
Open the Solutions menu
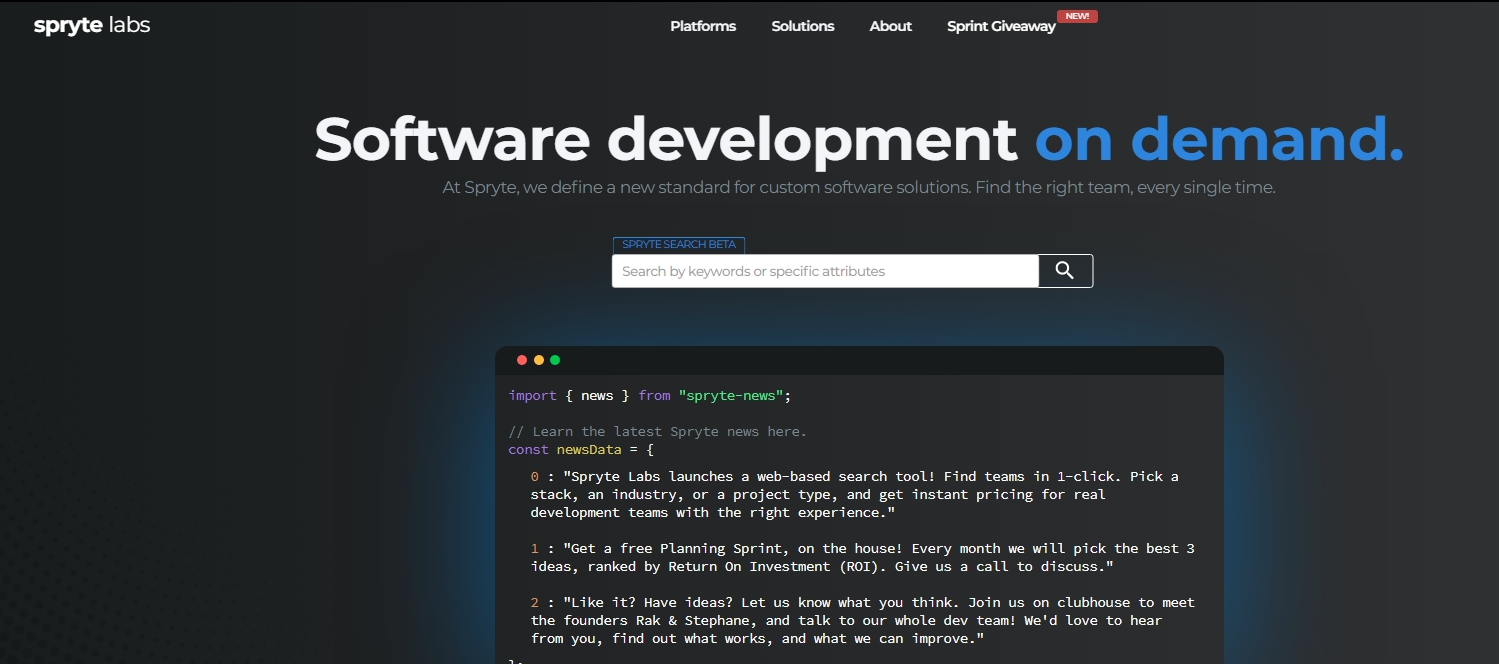(x=803, y=26)
